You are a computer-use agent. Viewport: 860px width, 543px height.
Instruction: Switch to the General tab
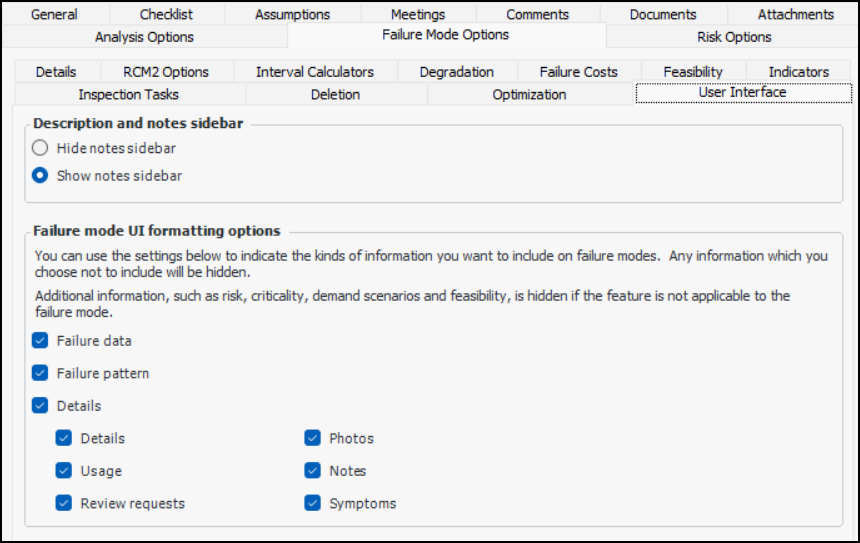pos(54,14)
